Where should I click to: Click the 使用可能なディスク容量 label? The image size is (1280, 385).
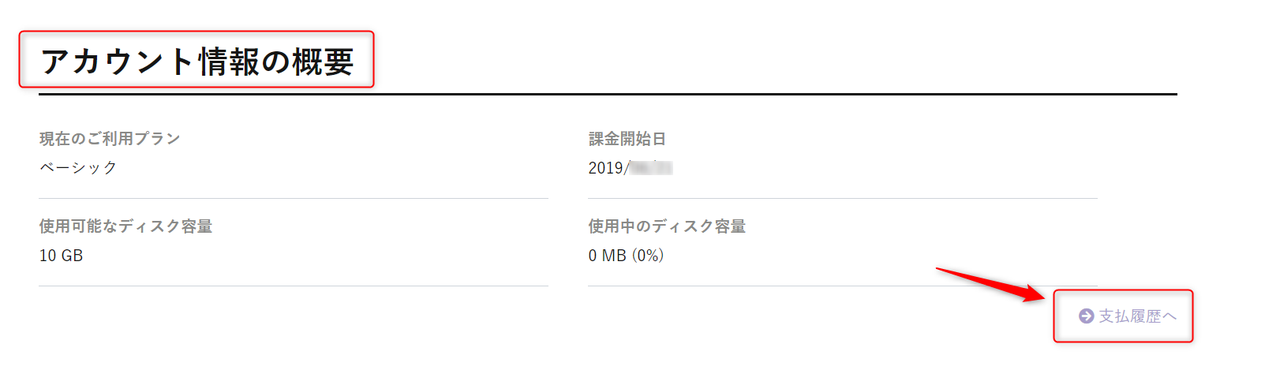tap(126, 226)
